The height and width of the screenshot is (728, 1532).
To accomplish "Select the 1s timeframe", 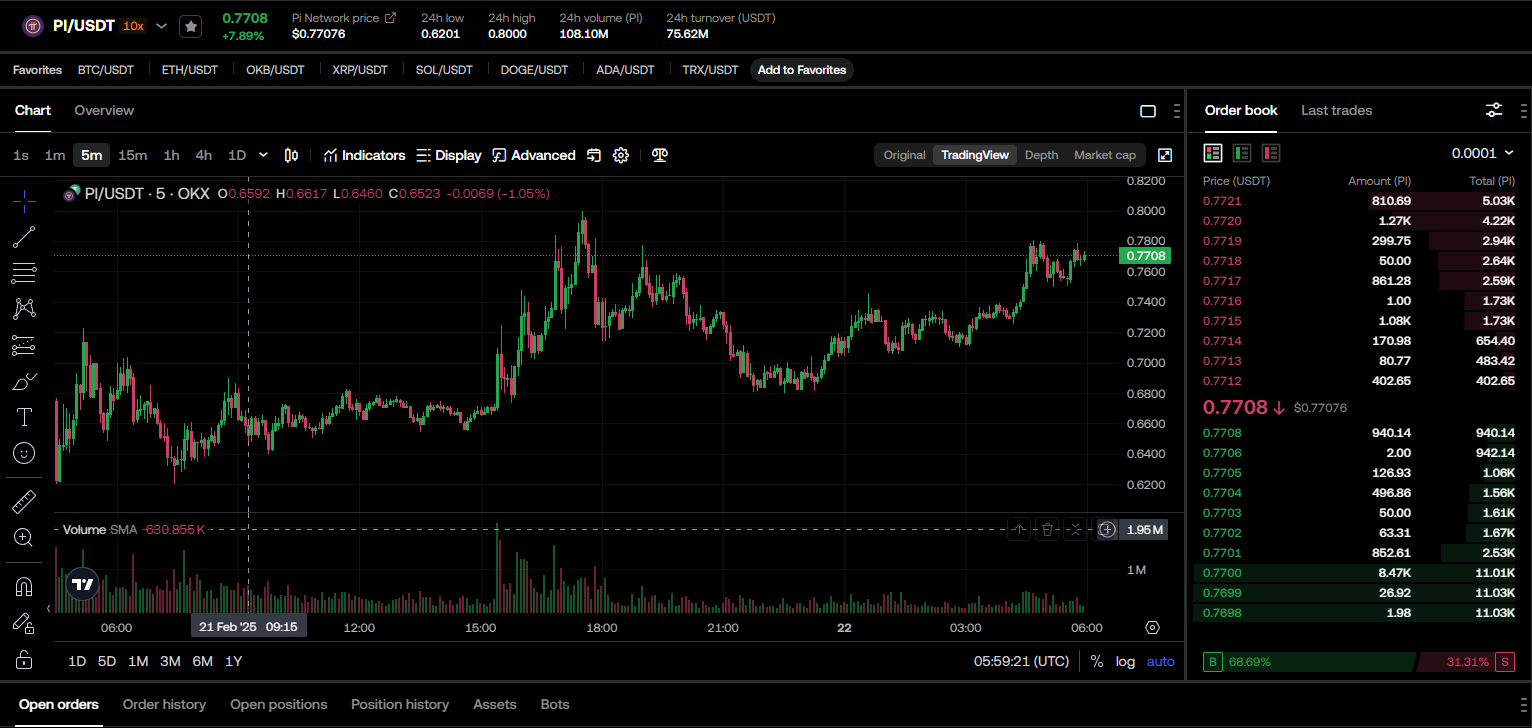I will pyautogui.click(x=21, y=155).
